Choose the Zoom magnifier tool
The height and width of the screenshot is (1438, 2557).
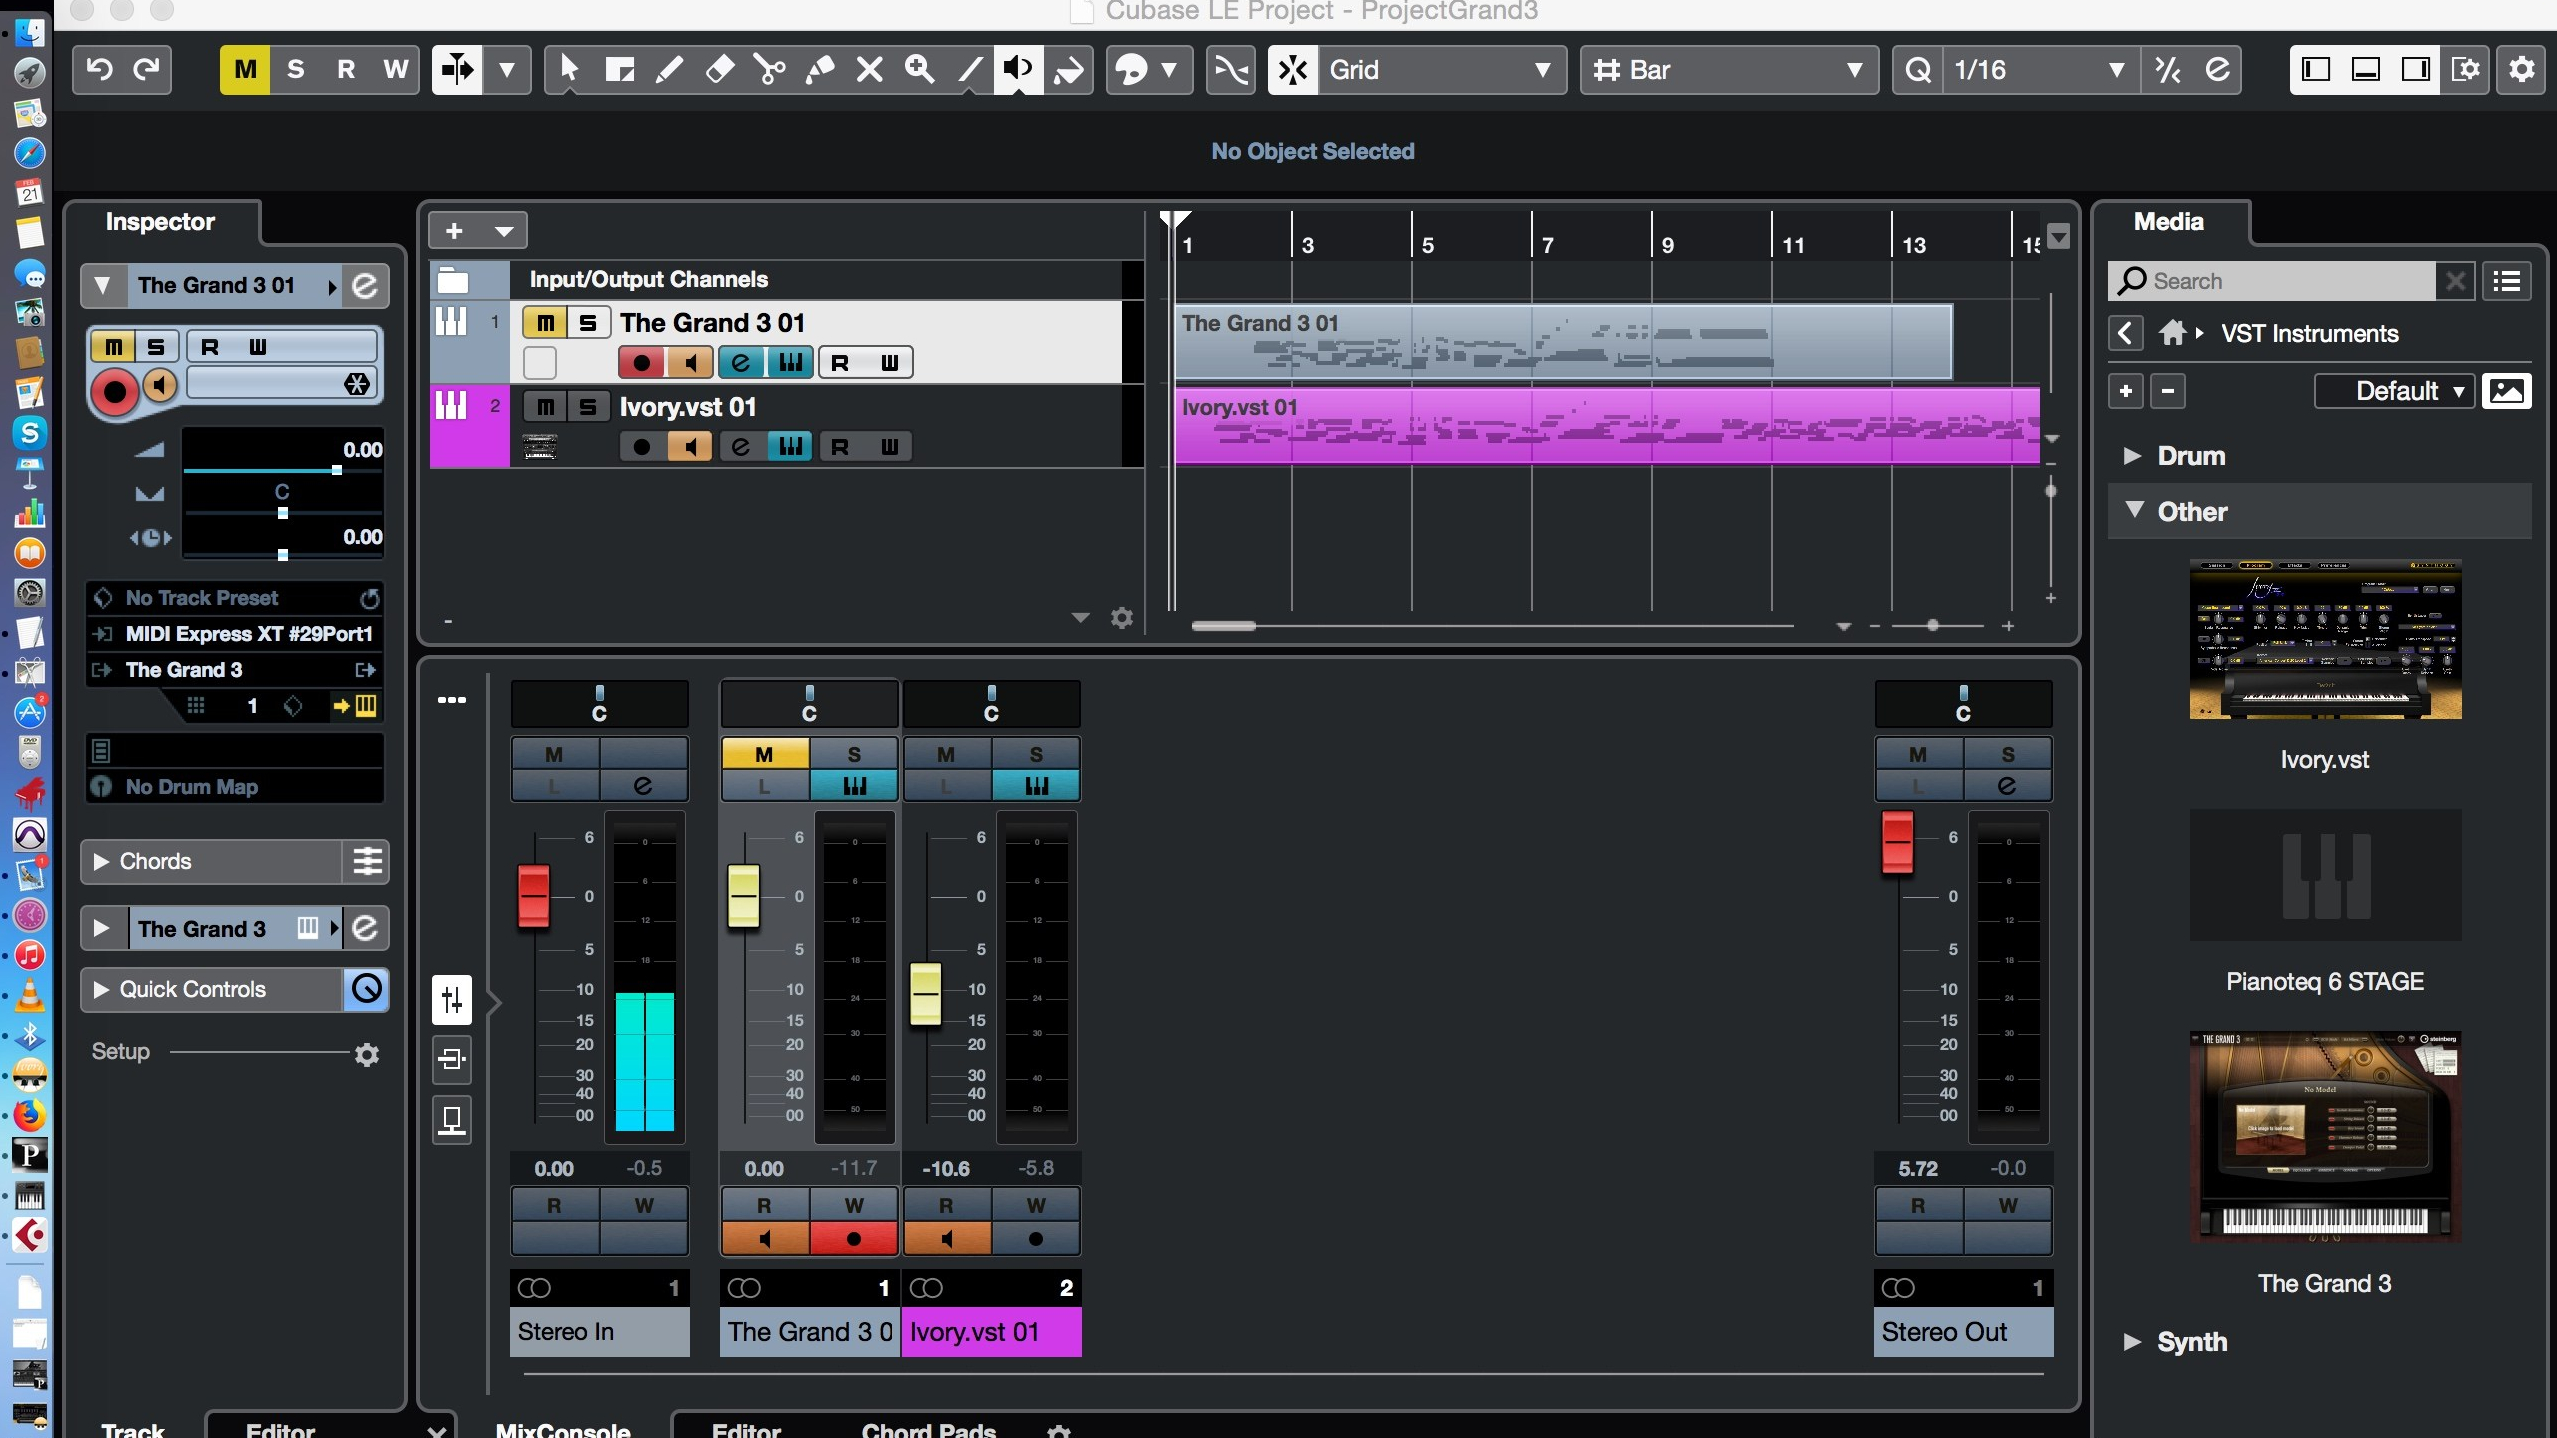click(919, 69)
